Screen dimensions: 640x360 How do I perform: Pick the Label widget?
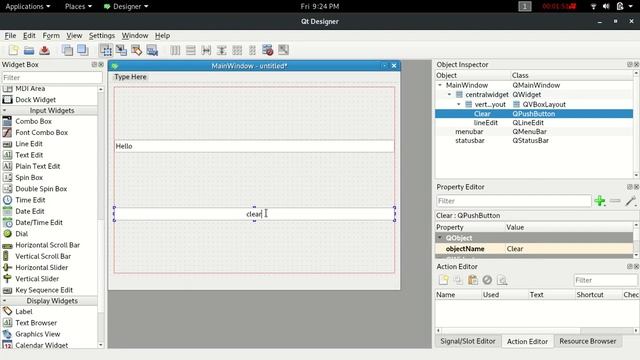click(23, 311)
